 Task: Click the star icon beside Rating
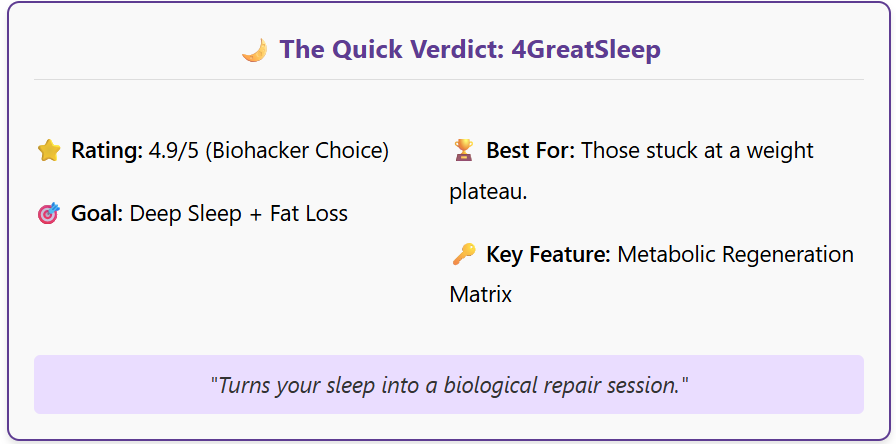tap(49, 151)
